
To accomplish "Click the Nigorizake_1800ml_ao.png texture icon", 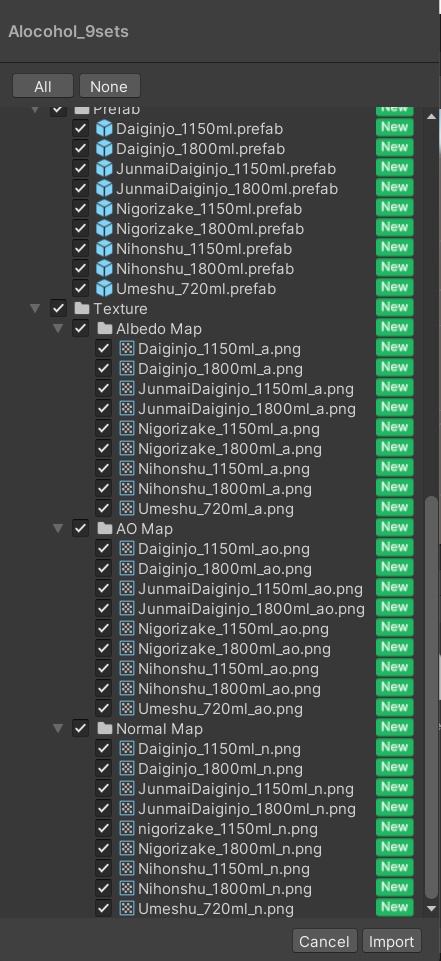I will coord(126,648).
